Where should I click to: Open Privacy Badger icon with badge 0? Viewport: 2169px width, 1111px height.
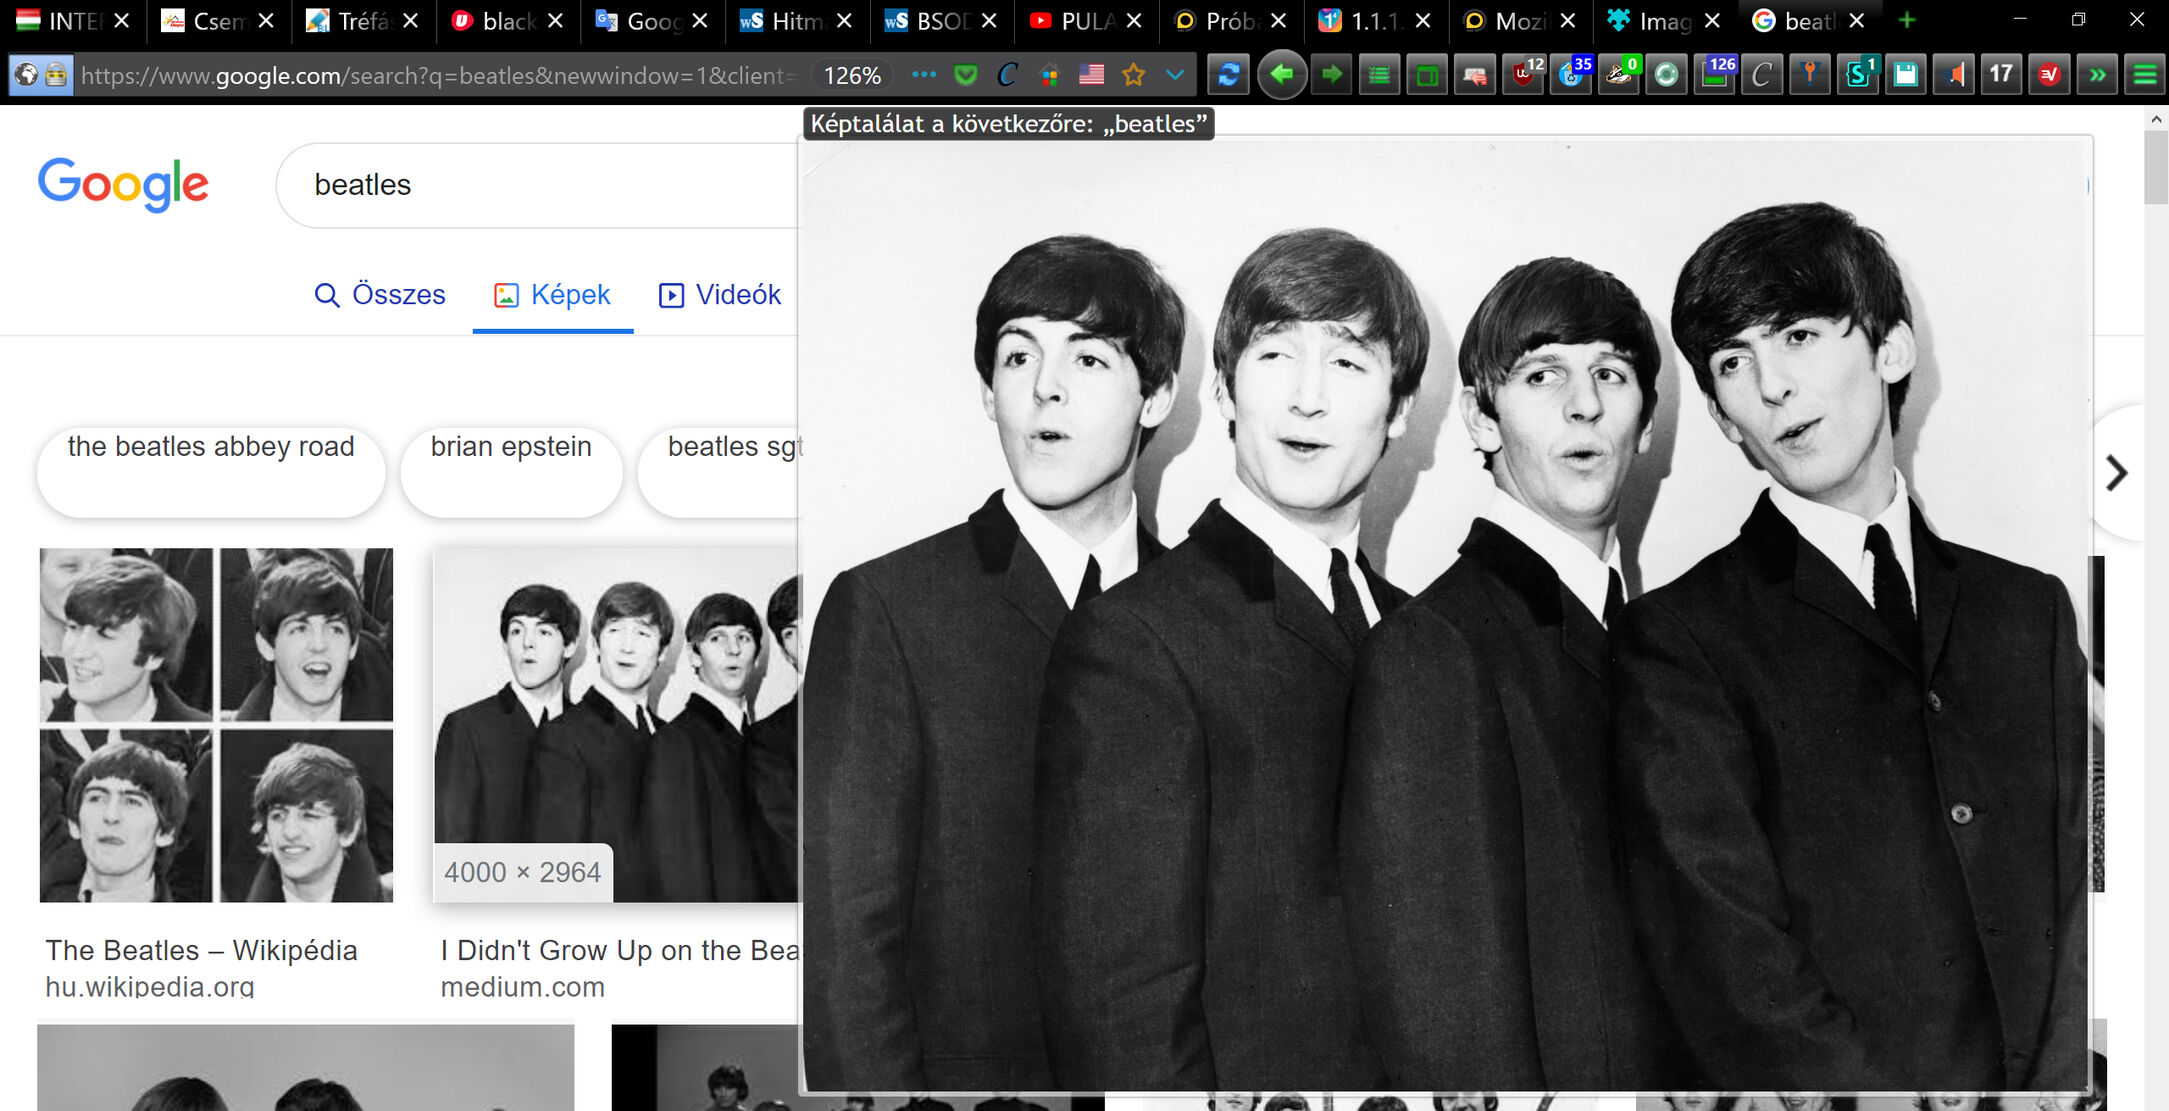(x=1620, y=75)
